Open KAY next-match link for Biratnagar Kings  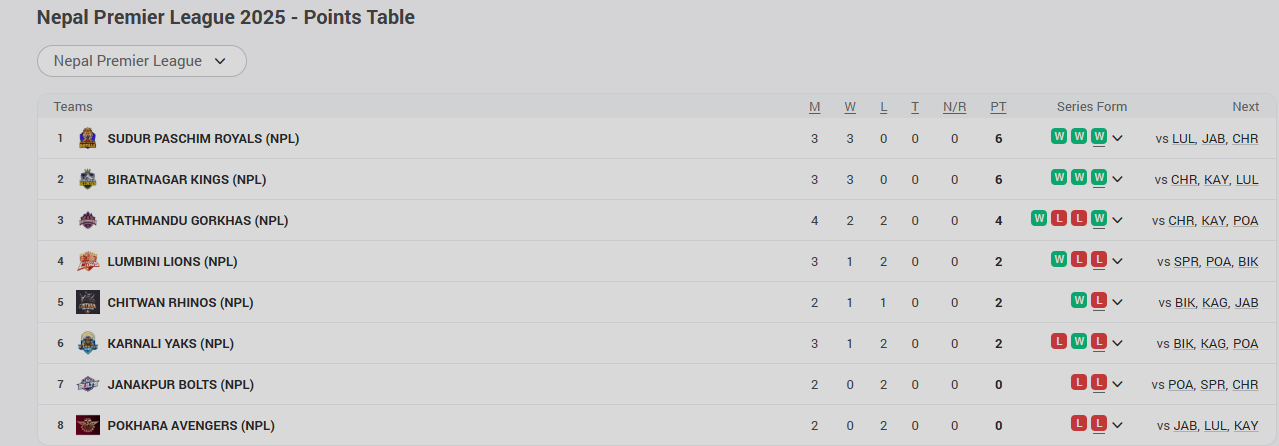(x=1214, y=180)
